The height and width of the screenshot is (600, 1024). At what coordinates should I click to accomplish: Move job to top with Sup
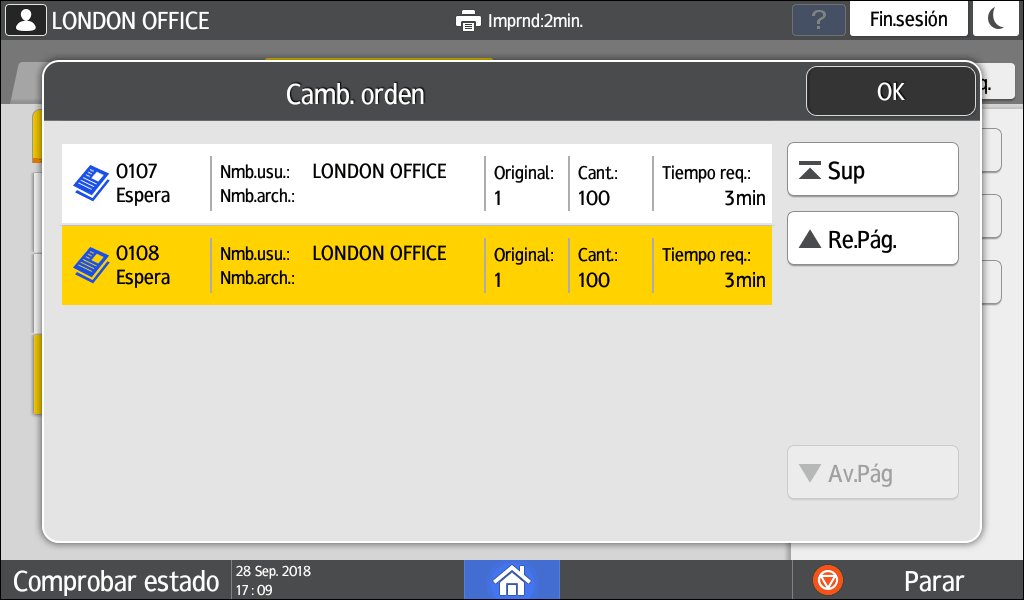(x=872, y=170)
